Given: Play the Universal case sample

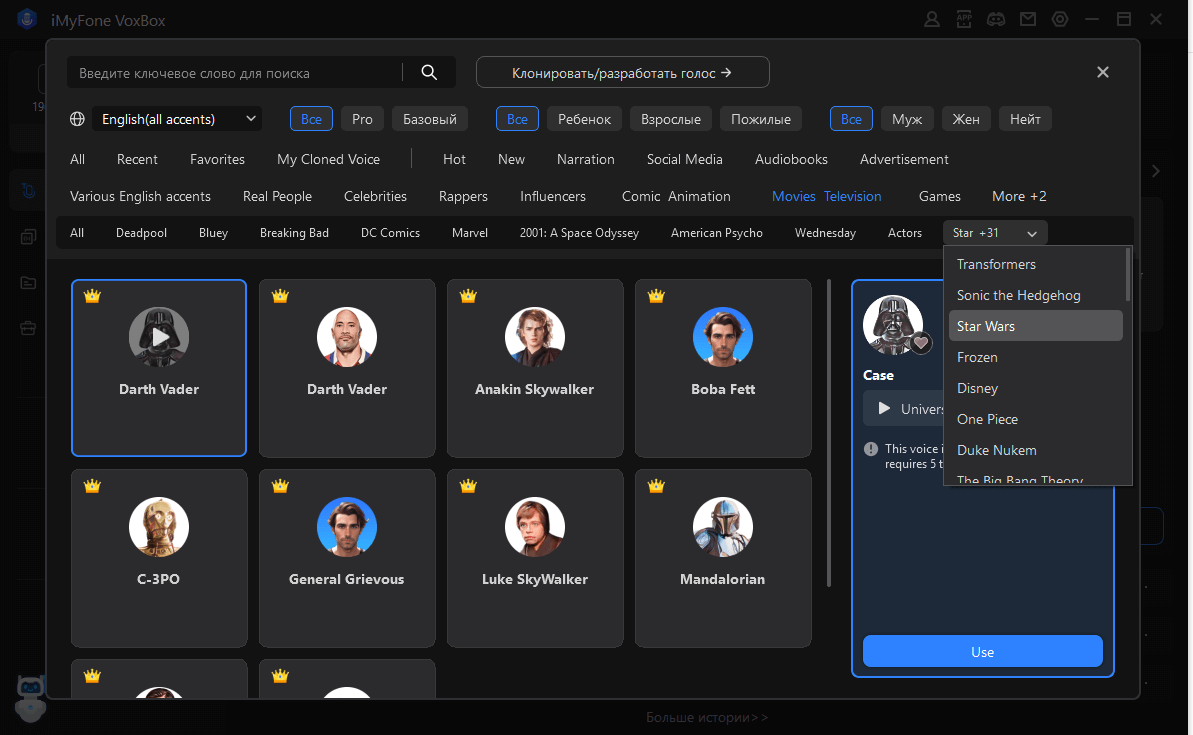Looking at the screenshot, I should [x=884, y=409].
